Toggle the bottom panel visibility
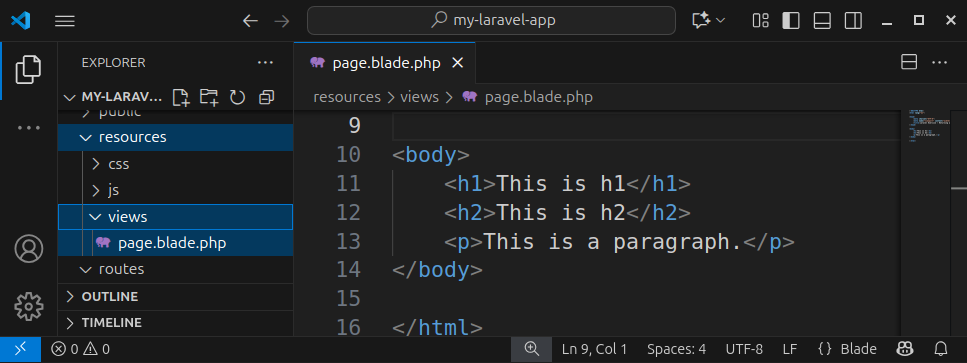This screenshot has width=967, height=363. [x=822, y=21]
